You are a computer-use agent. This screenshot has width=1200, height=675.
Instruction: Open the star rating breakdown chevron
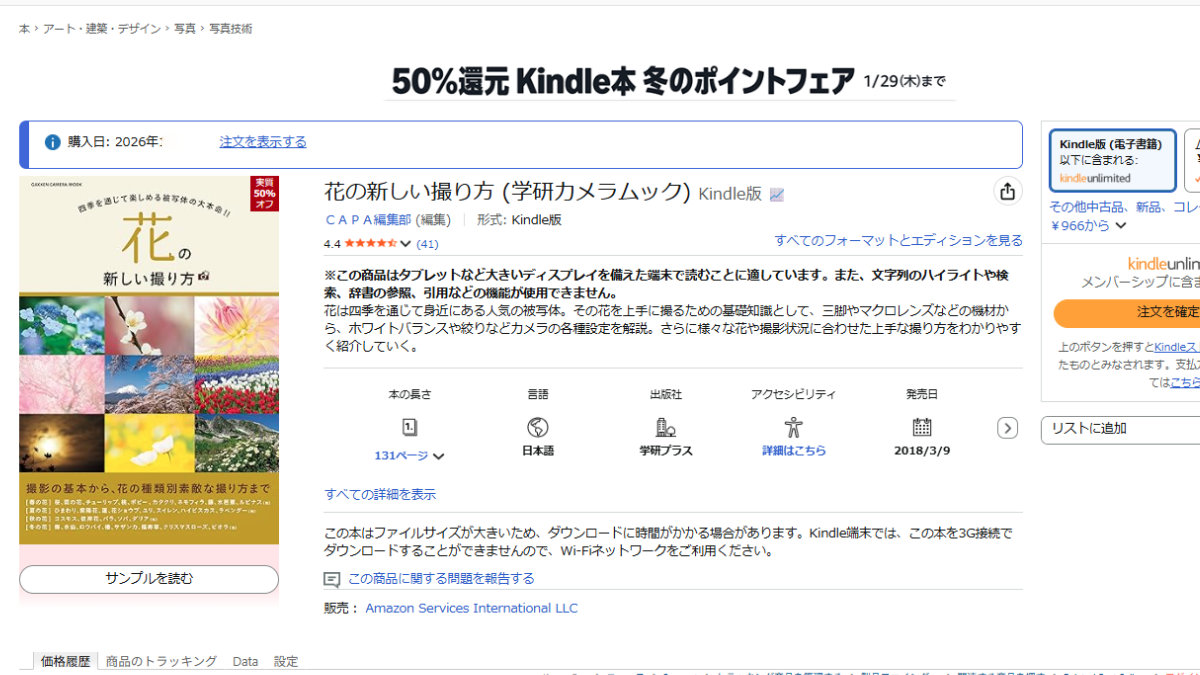(x=406, y=244)
